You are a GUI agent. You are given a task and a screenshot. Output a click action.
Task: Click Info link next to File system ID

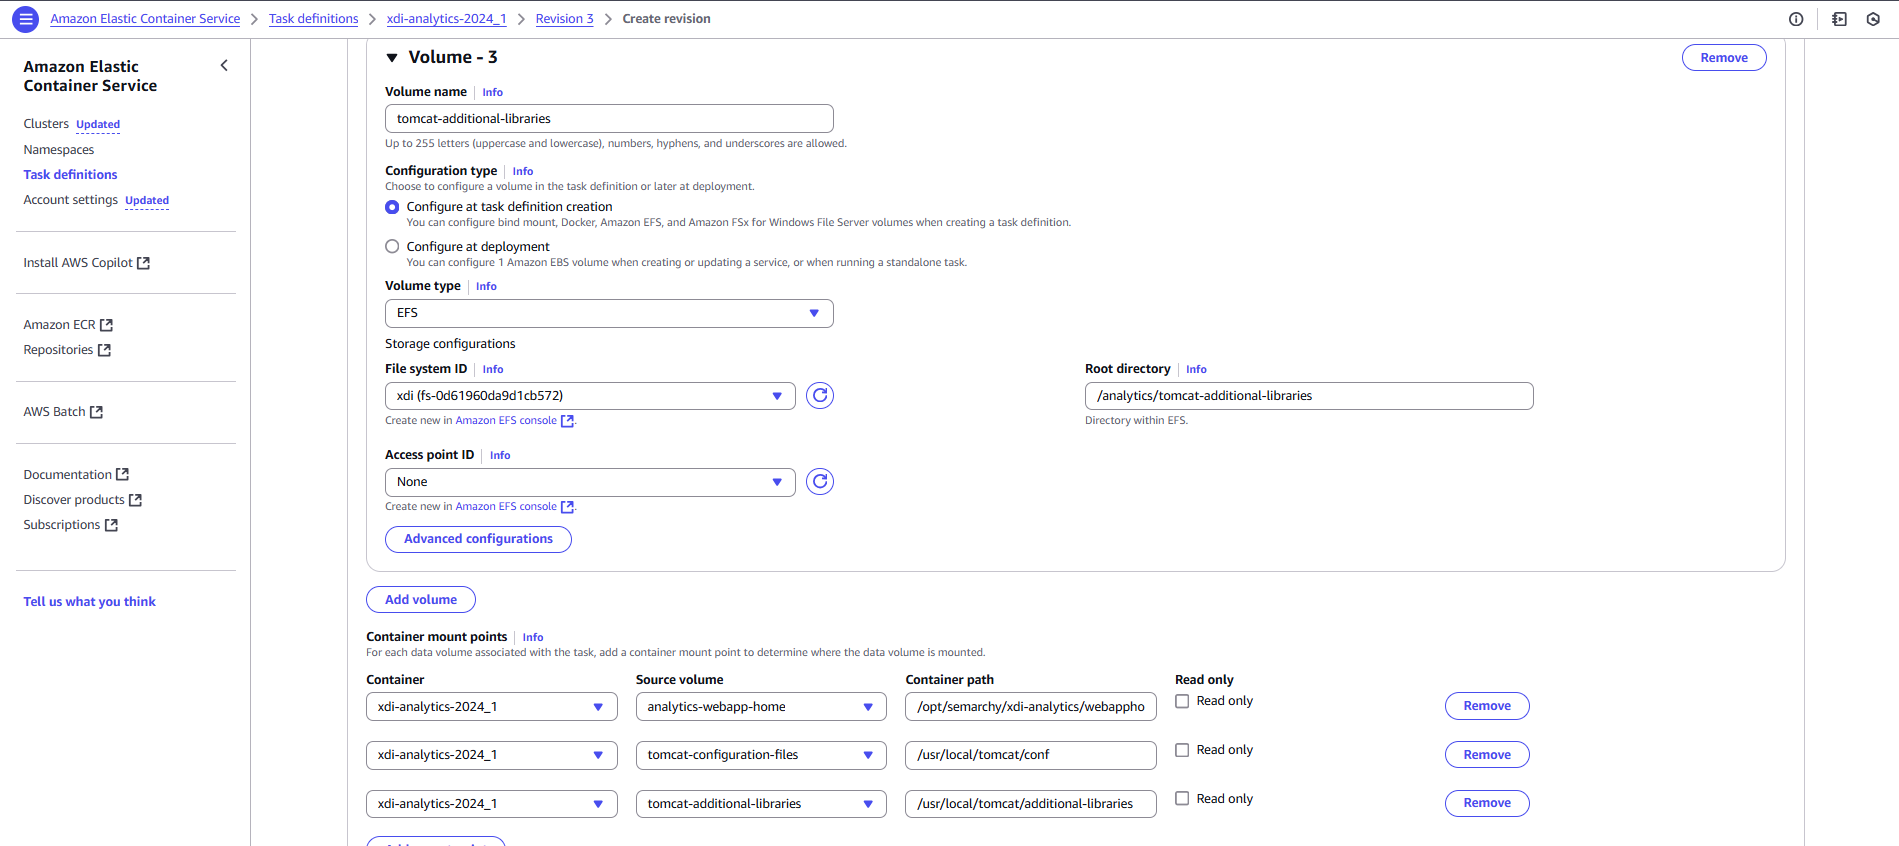493,369
